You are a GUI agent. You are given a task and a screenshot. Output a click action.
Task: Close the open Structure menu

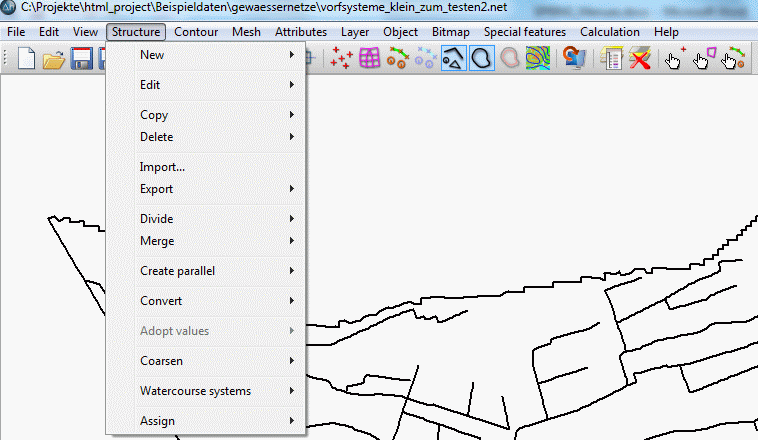coord(136,32)
